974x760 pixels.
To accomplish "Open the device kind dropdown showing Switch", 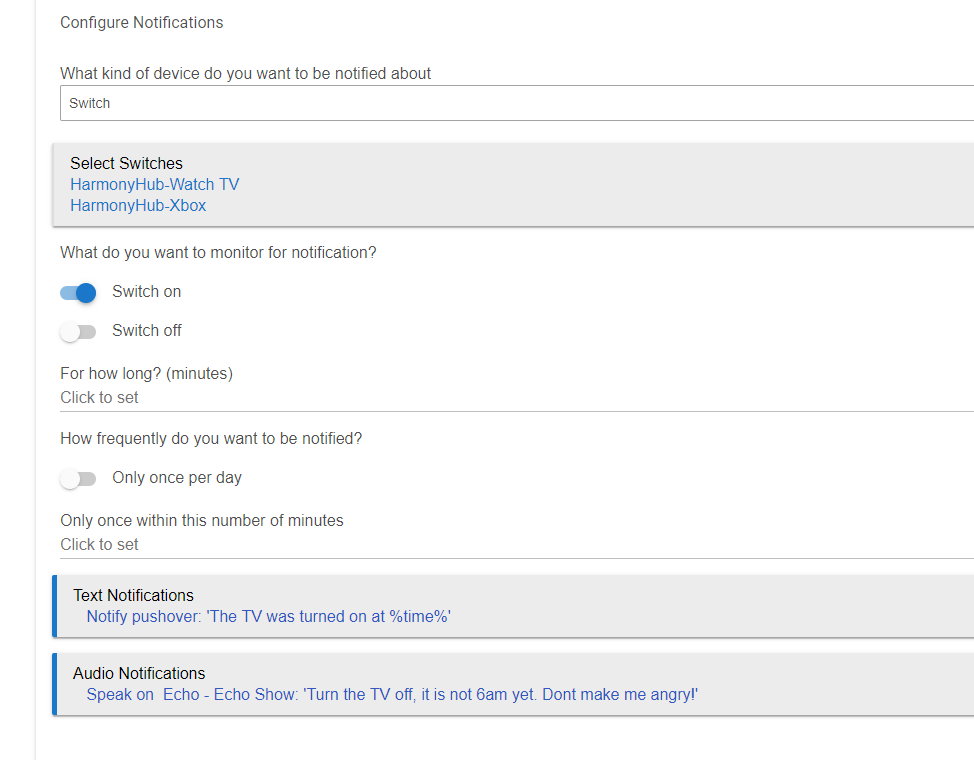I will (x=517, y=103).
